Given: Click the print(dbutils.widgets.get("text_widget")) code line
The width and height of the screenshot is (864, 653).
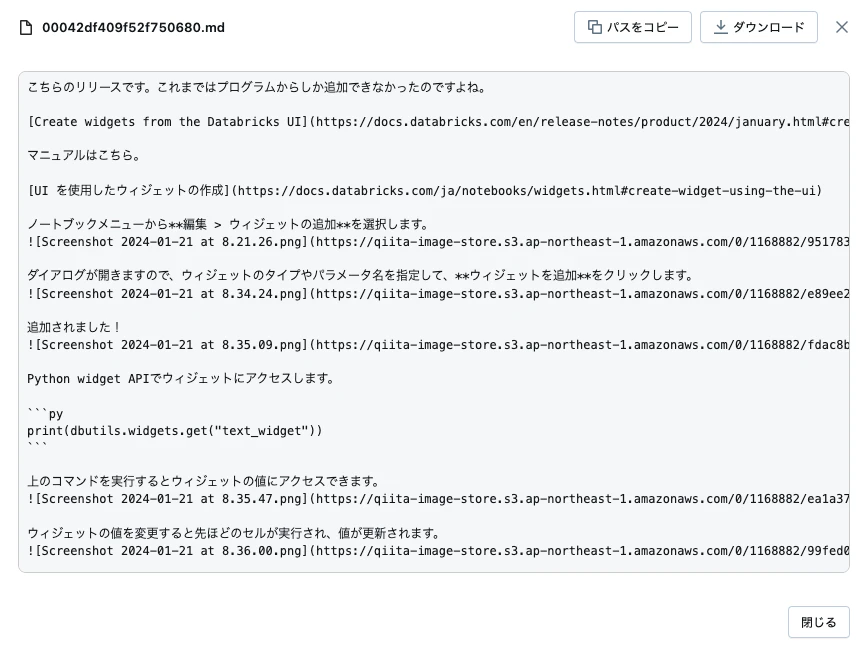Looking at the screenshot, I should pyautogui.click(x=175, y=431).
